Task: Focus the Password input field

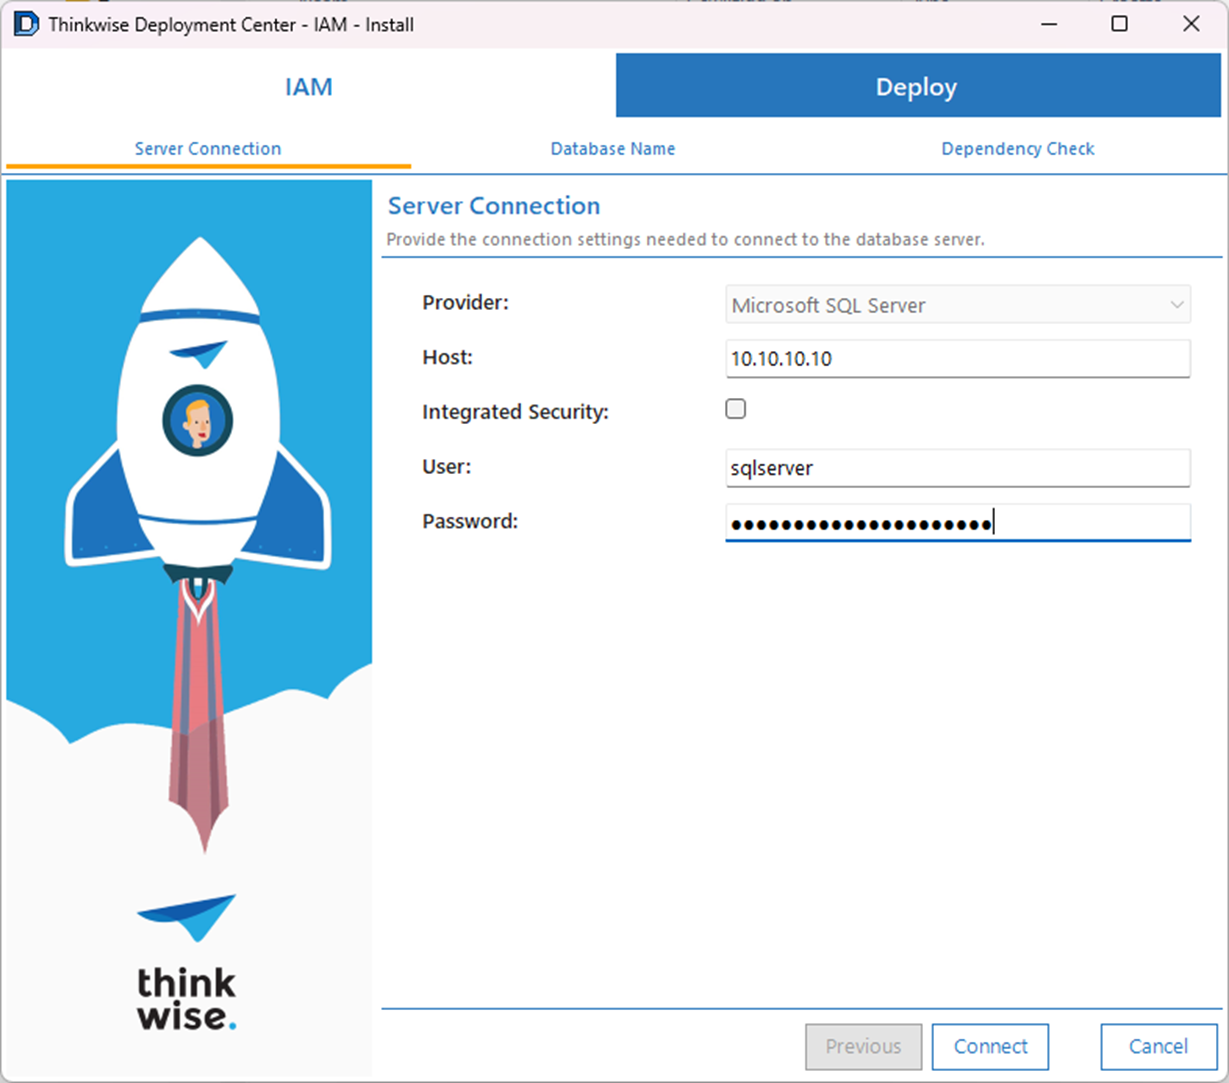Action: [958, 523]
